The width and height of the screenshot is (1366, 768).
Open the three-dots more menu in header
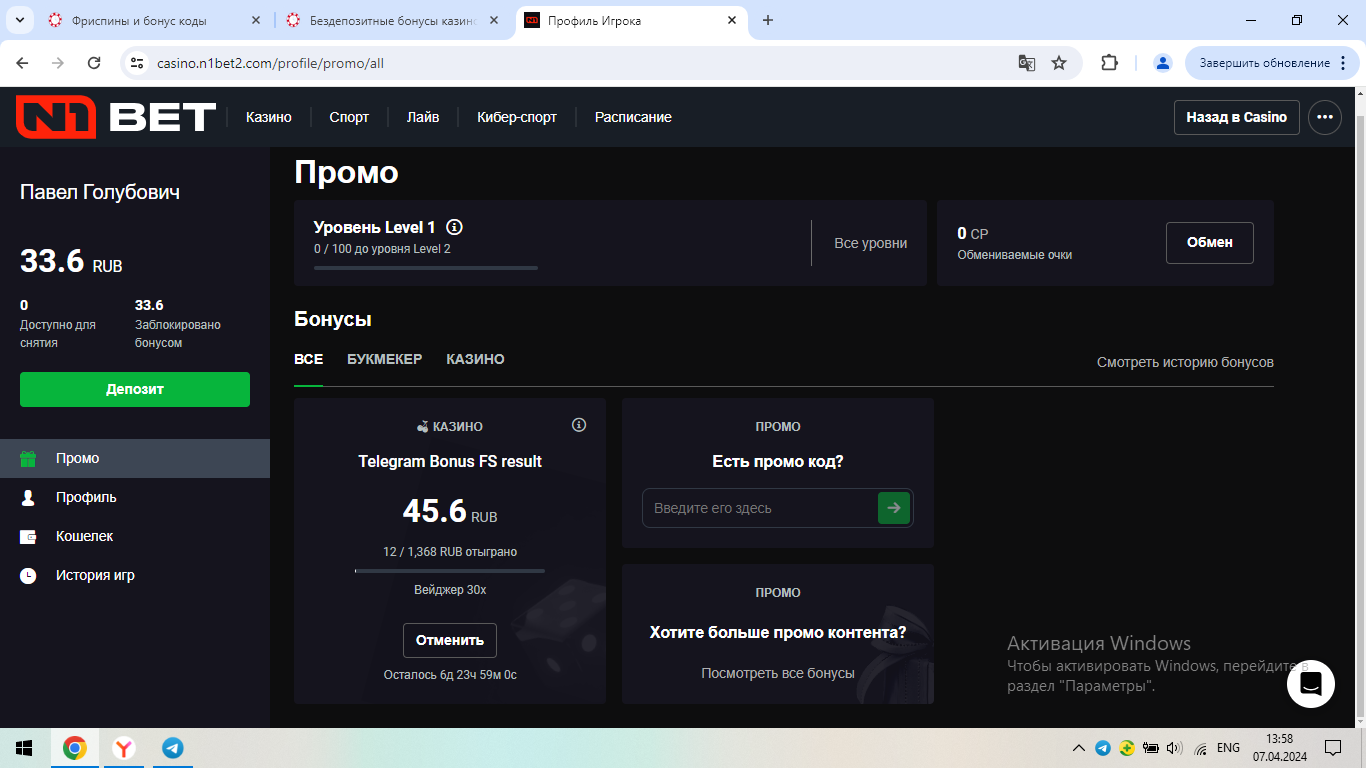tap(1325, 117)
